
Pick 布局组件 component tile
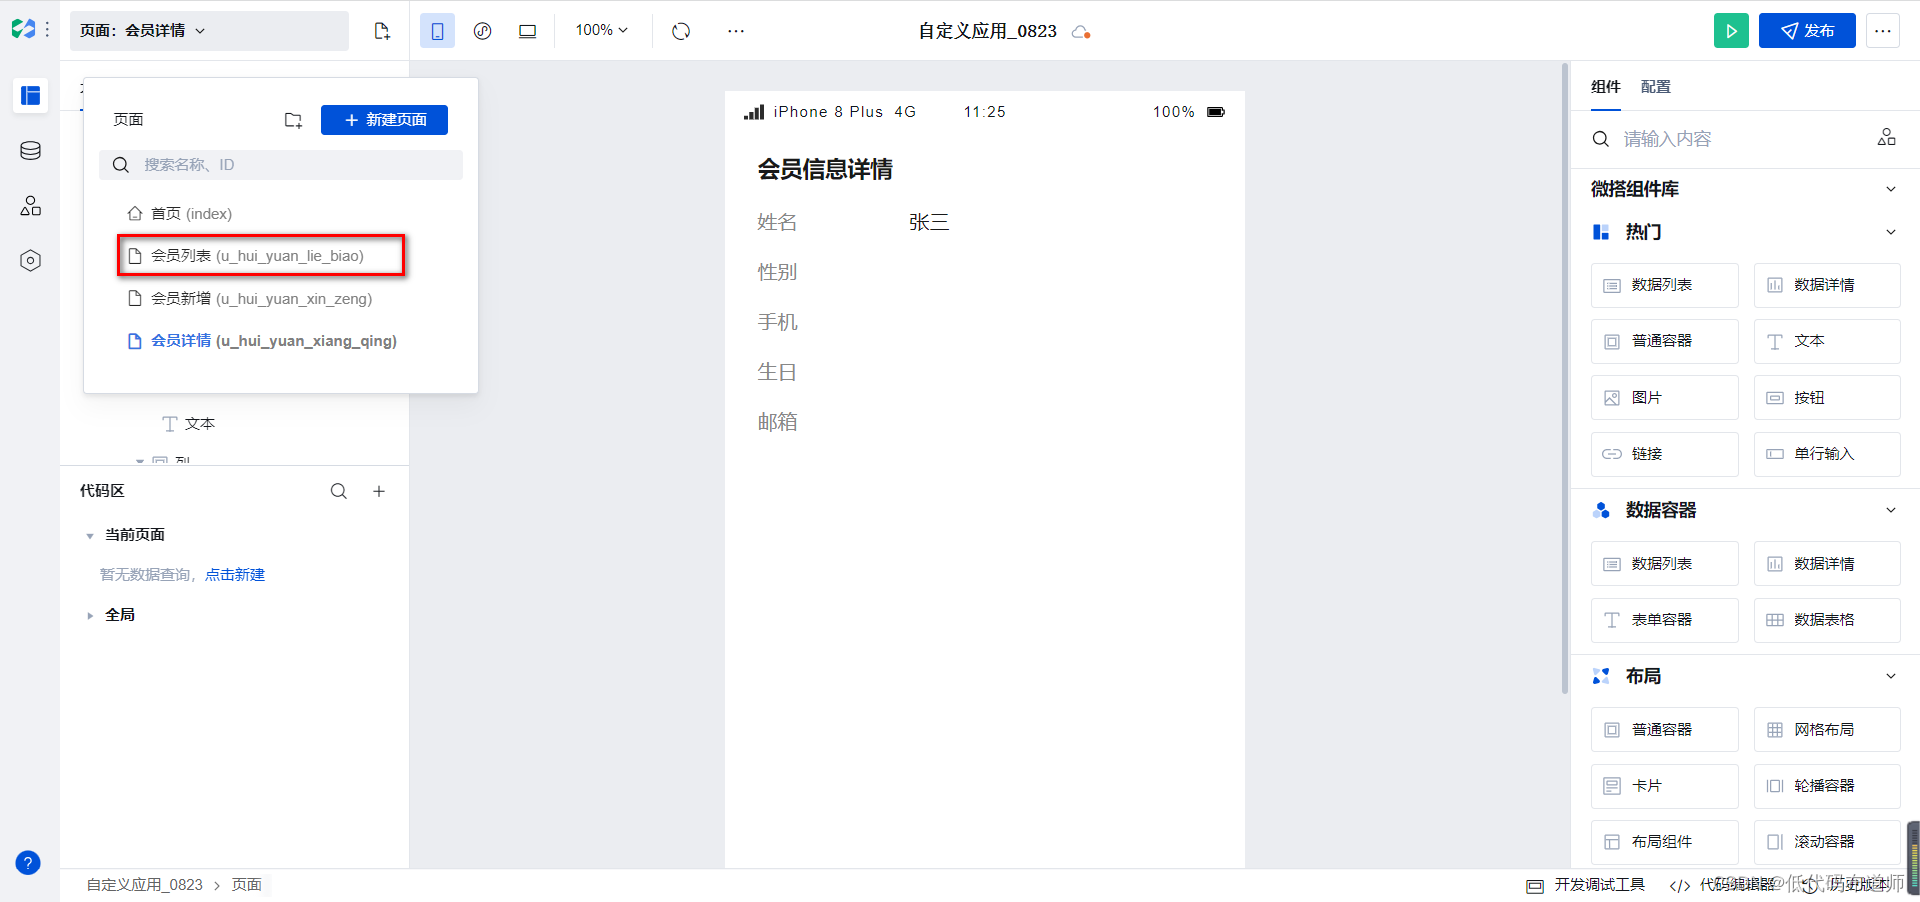(1665, 843)
